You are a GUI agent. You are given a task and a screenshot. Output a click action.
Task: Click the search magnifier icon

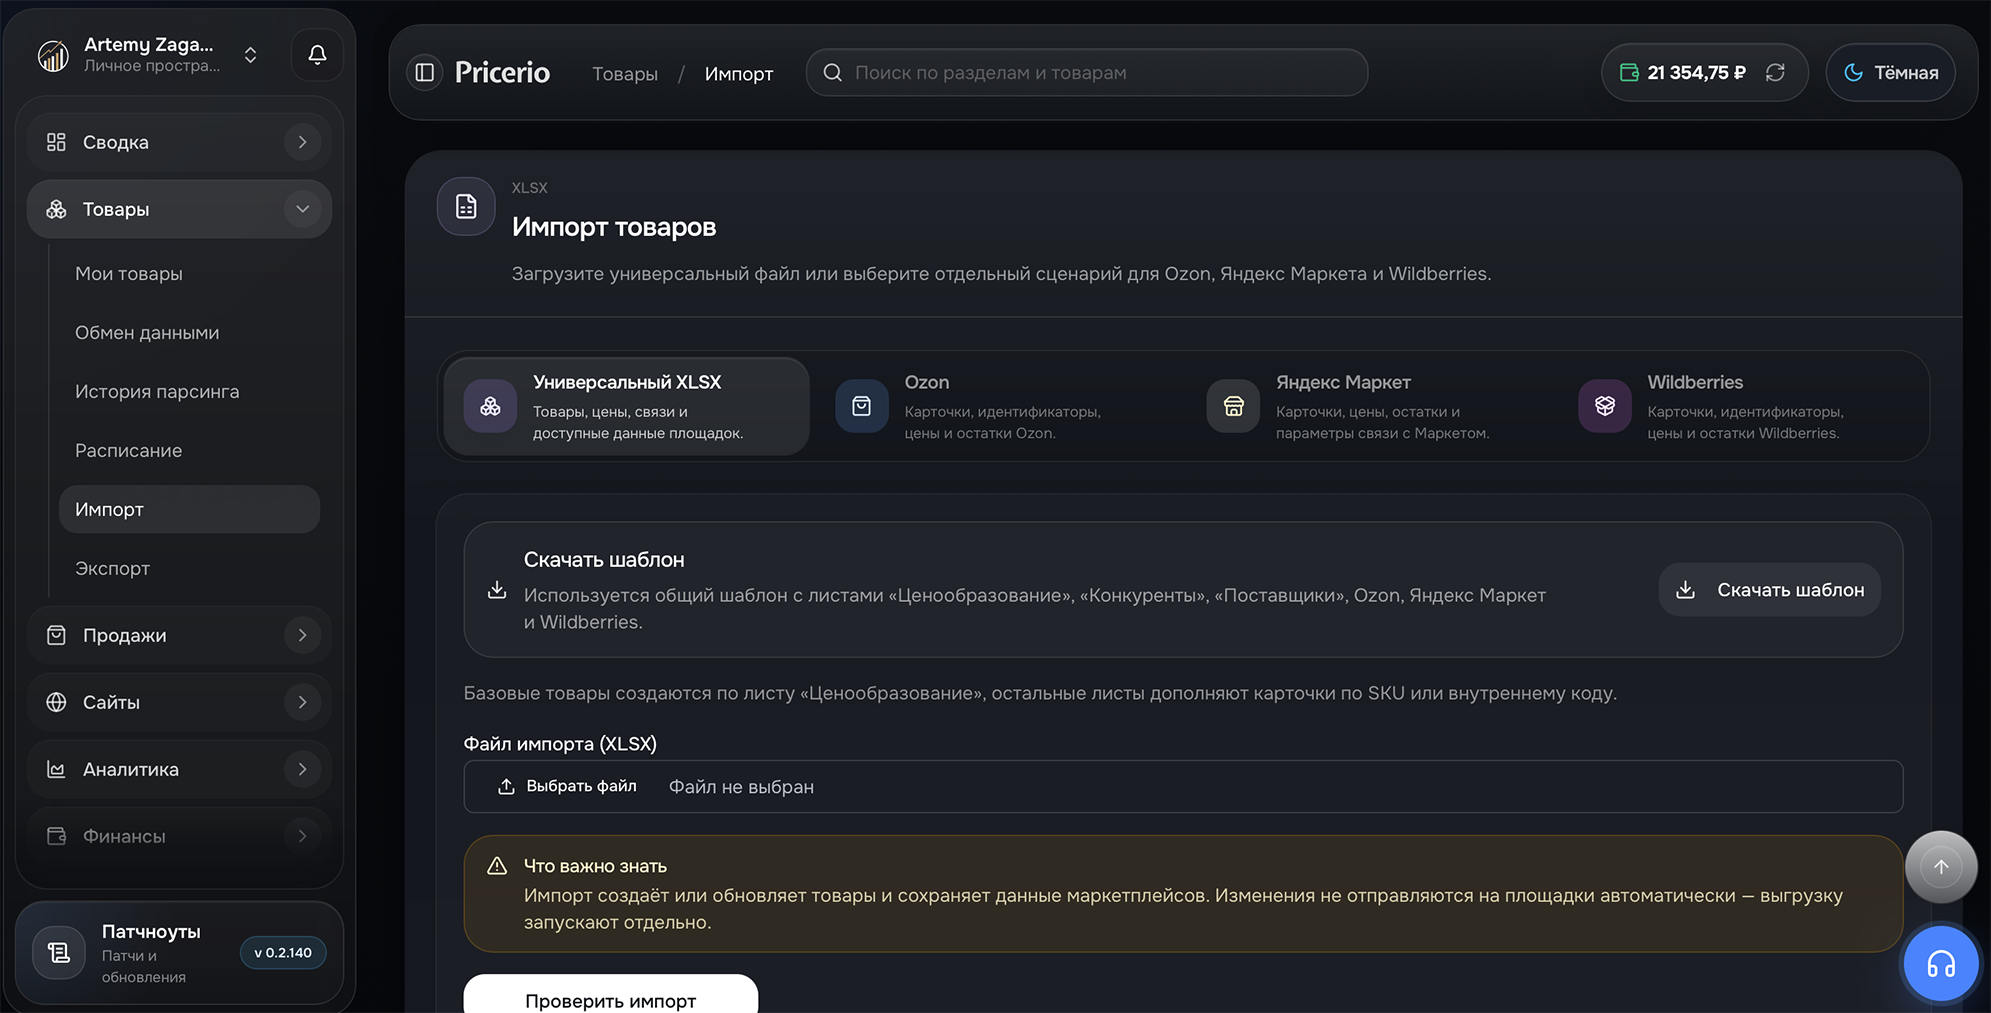coord(832,72)
